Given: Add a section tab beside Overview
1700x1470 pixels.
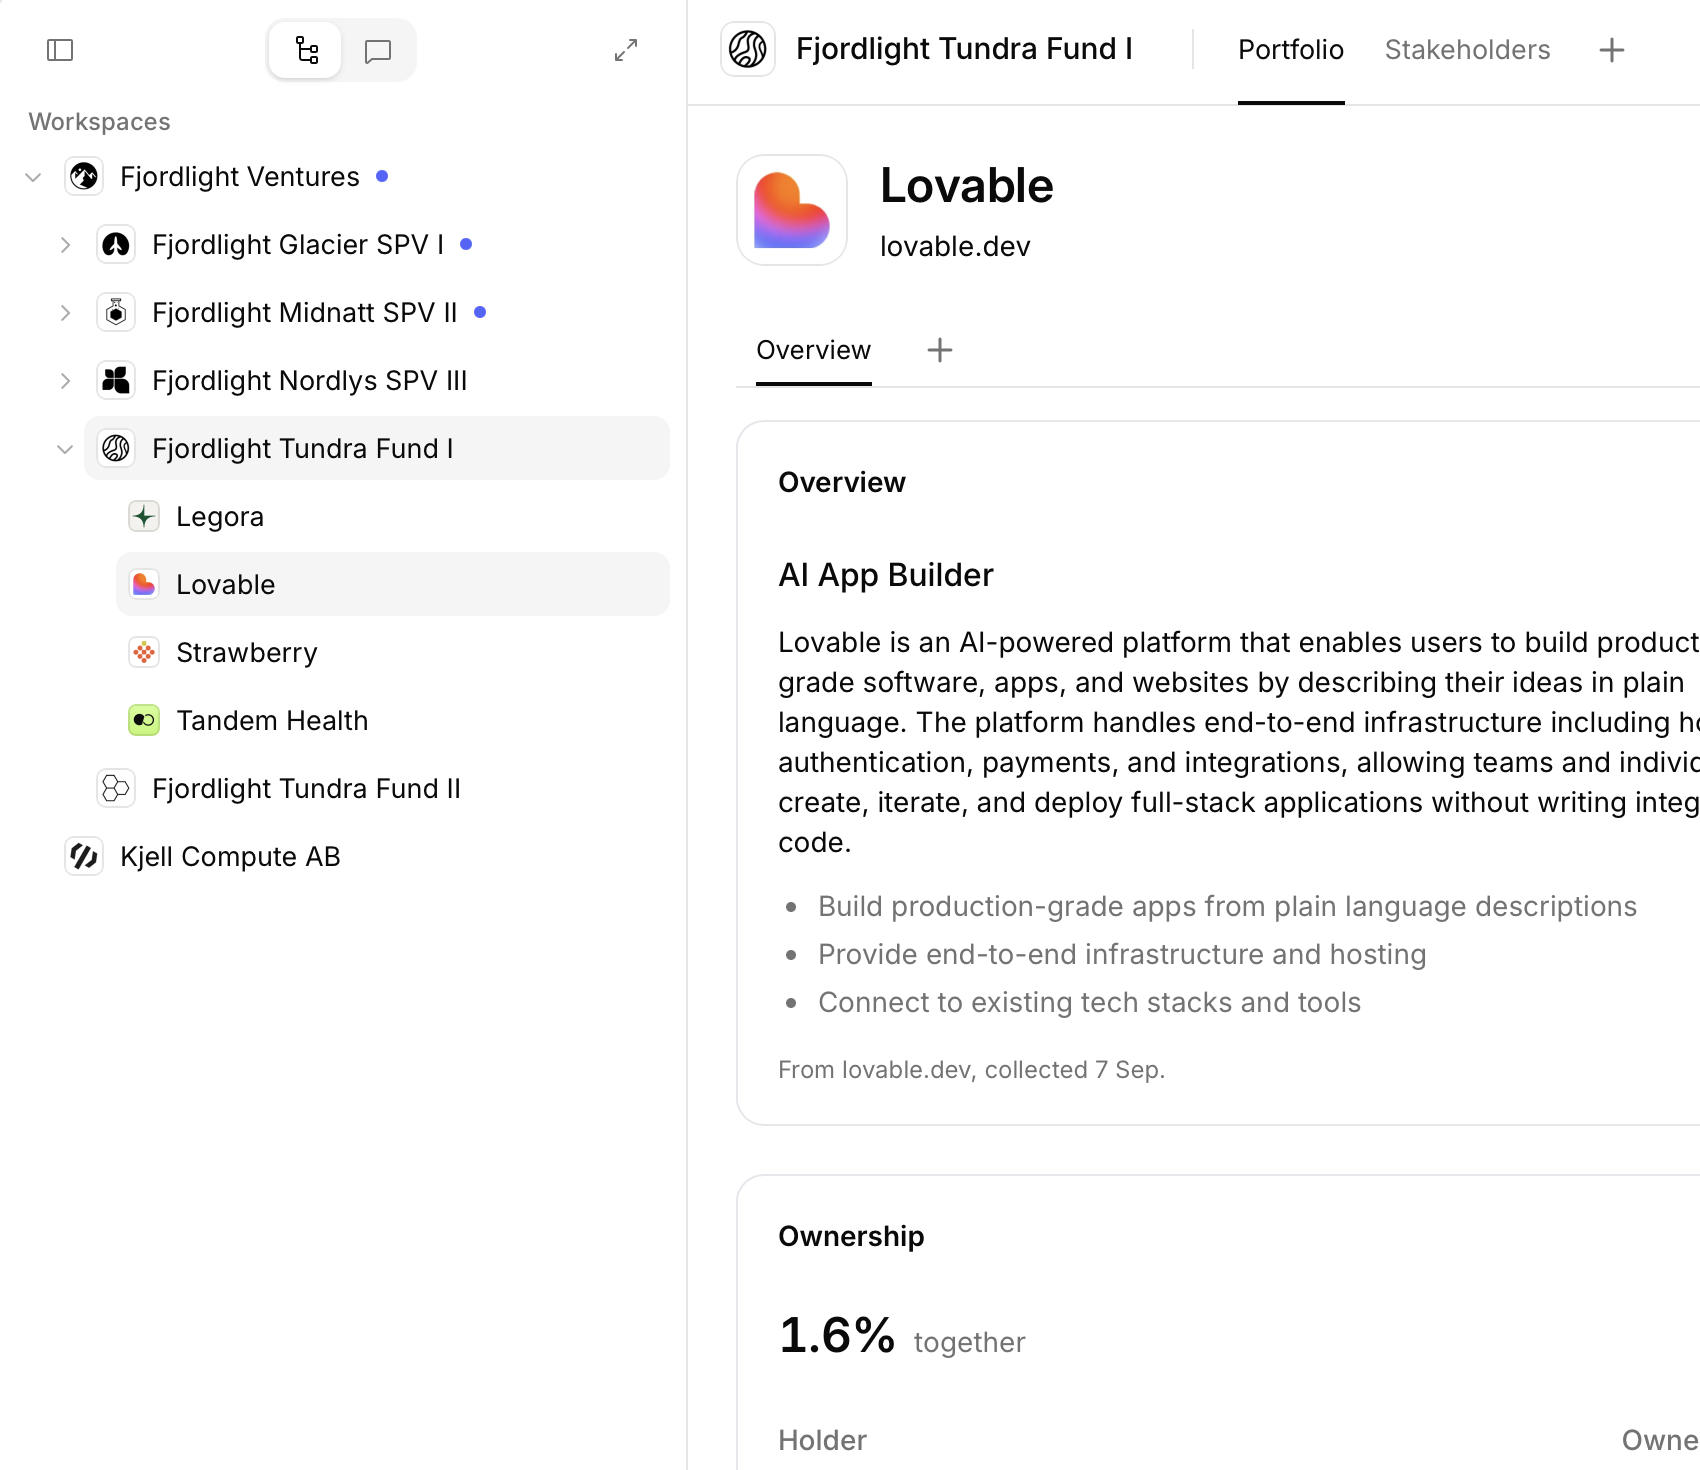Looking at the screenshot, I should 940,350.
